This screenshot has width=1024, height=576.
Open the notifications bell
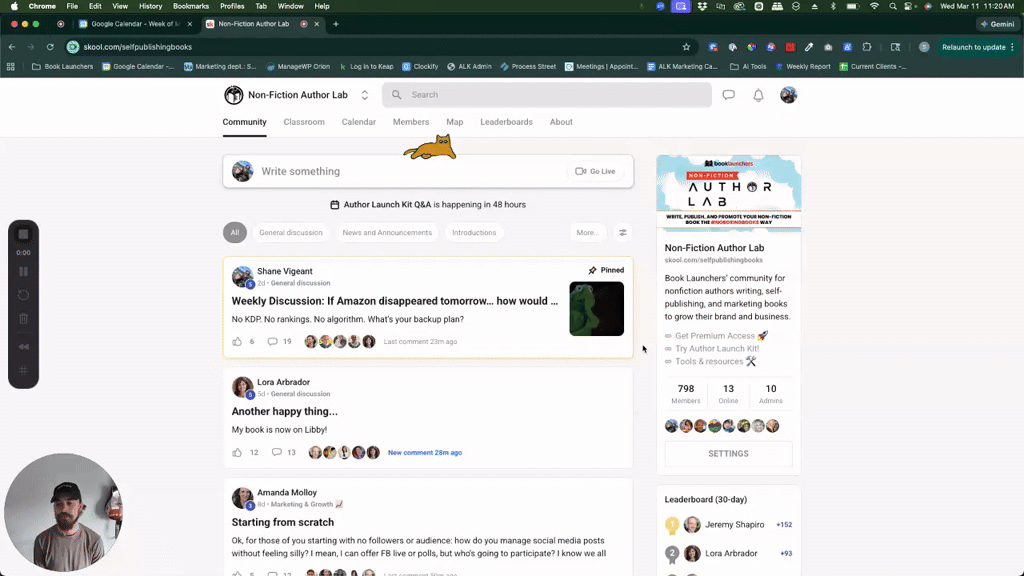758,95
